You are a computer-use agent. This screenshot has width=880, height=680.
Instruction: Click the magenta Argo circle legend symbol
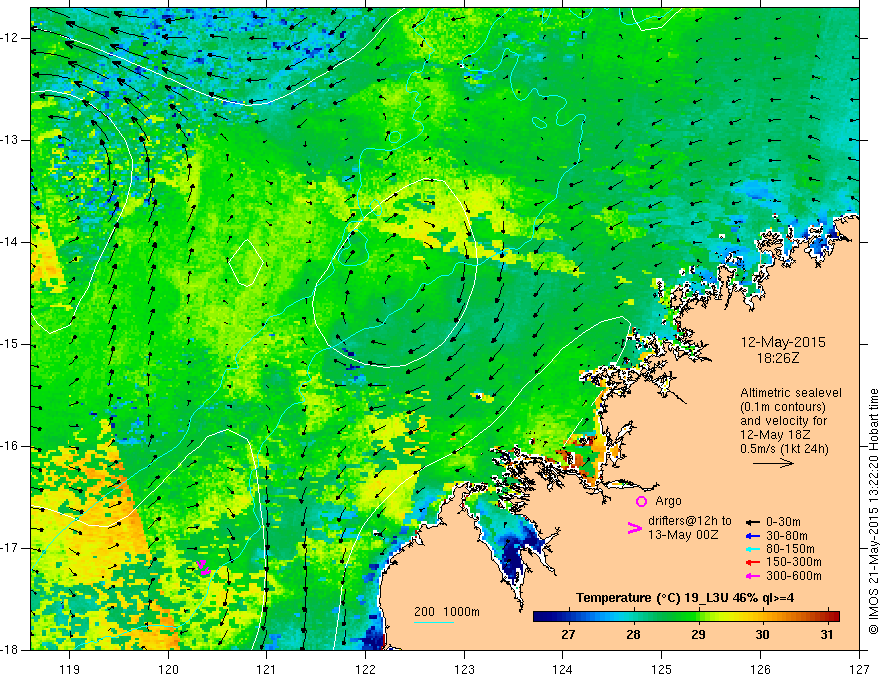[641, 501]
